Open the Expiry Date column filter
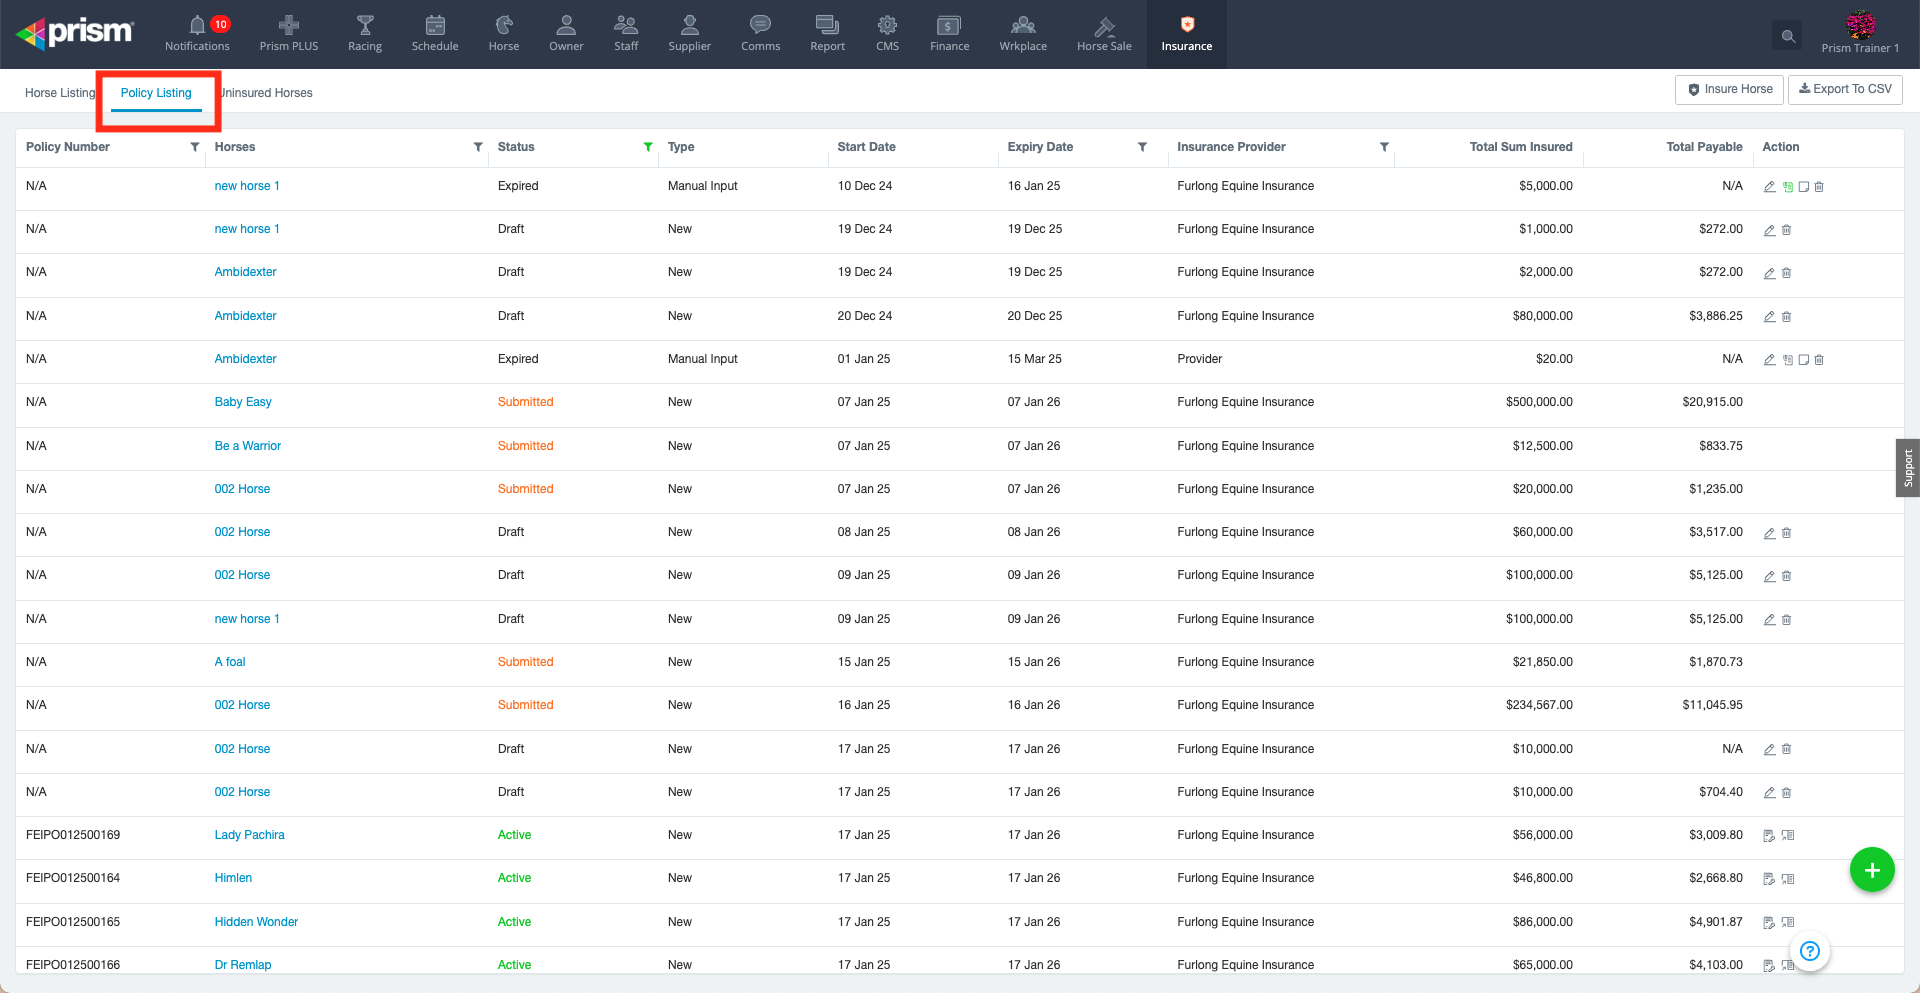Viewport: 1920px width, 993px height. tap(1142, 147)
